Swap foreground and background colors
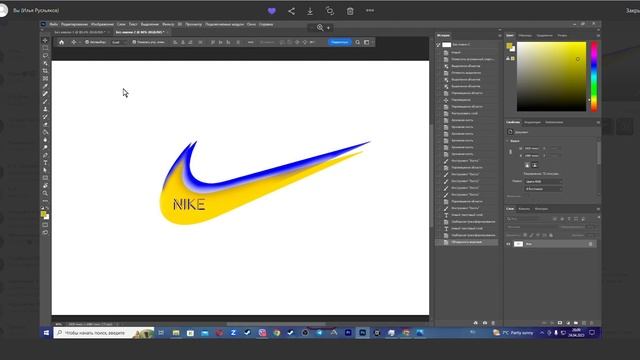640x360 pixels. click(x=48, y=208)
